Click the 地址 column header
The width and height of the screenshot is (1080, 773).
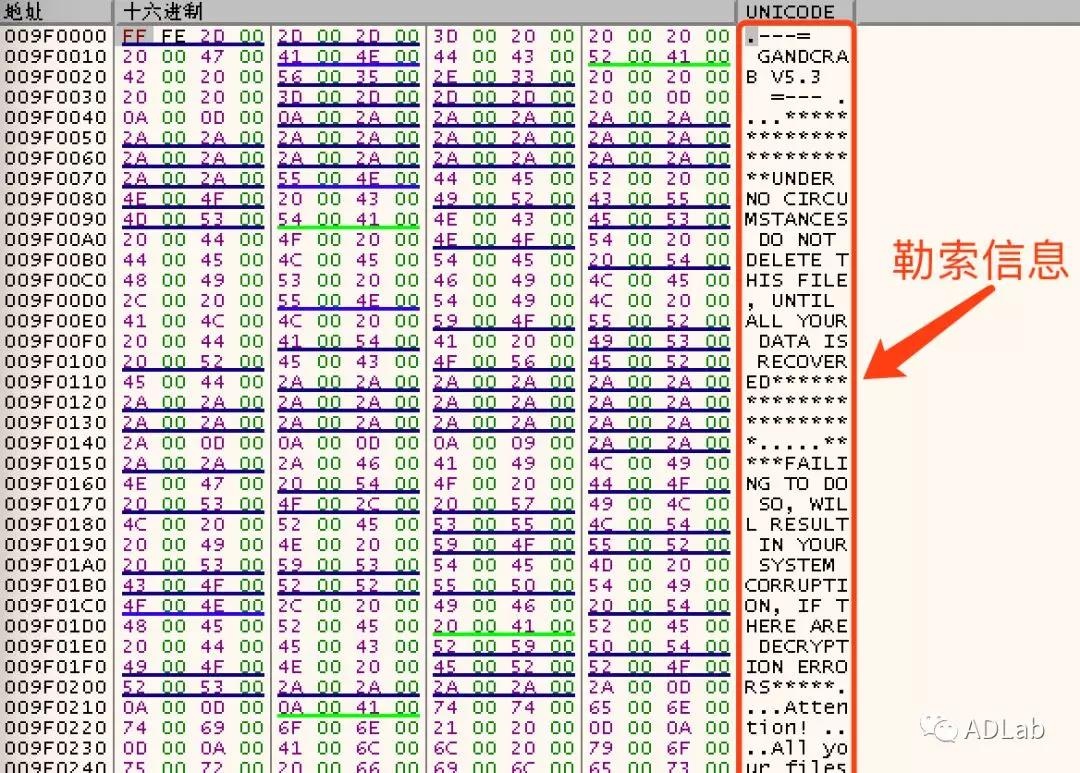pyautogui.click(x=22, y=11)
